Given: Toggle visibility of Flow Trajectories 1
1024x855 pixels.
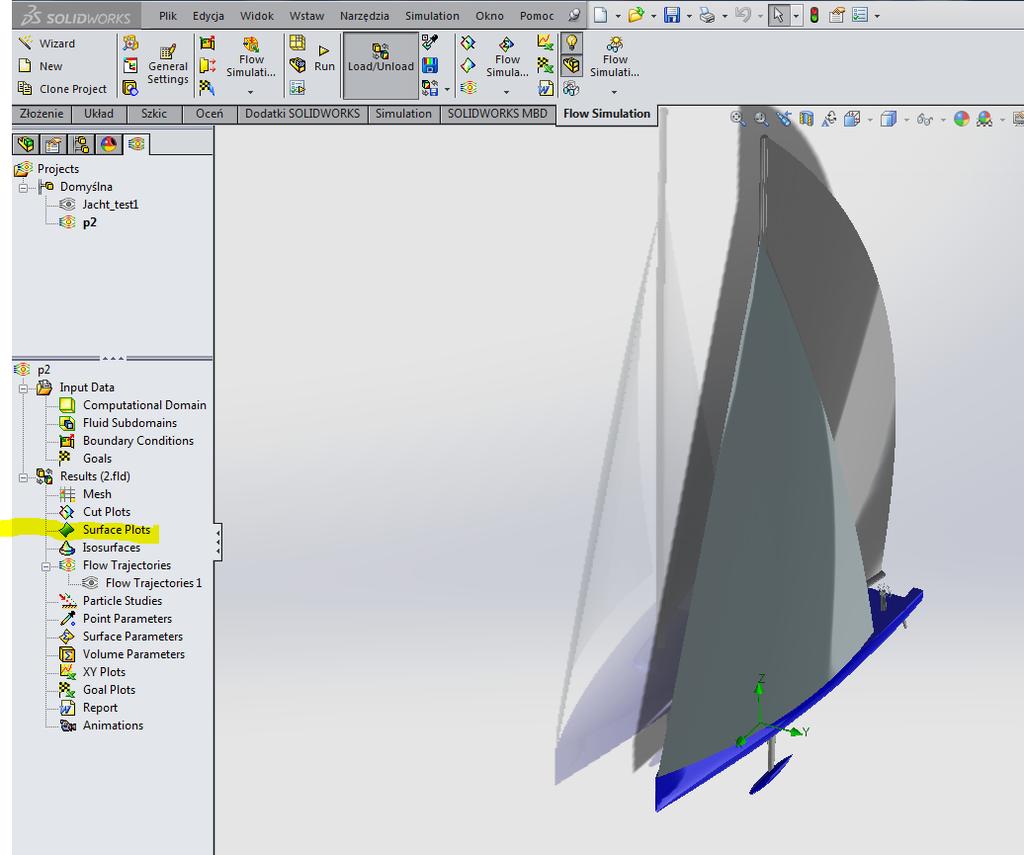Looking at the screenshot, I should coord(90,583).
